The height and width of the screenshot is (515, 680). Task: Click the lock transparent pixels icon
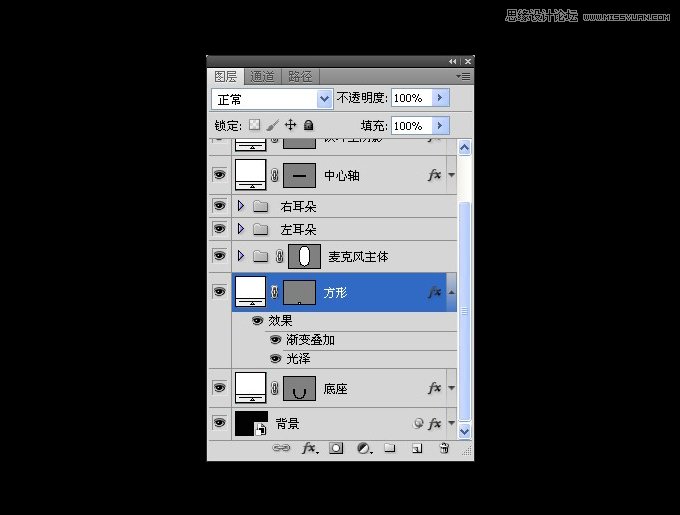[x=254, y=125]
